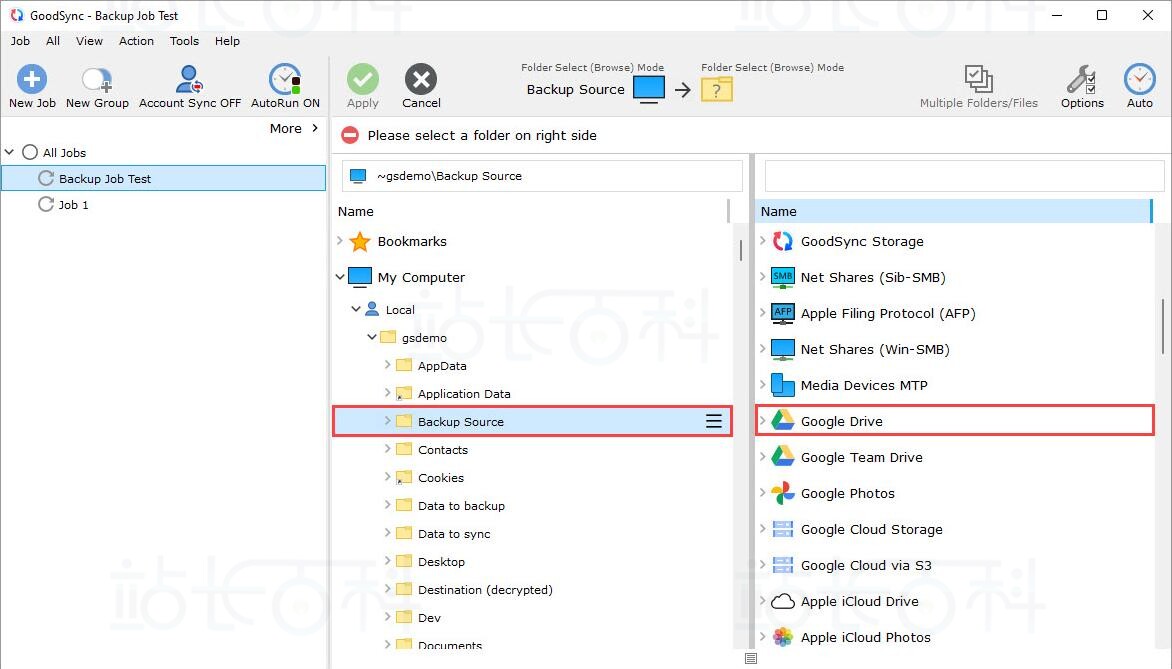1172x669 pixels.
Task: Open the Help menu
Action: coord(227,41)
